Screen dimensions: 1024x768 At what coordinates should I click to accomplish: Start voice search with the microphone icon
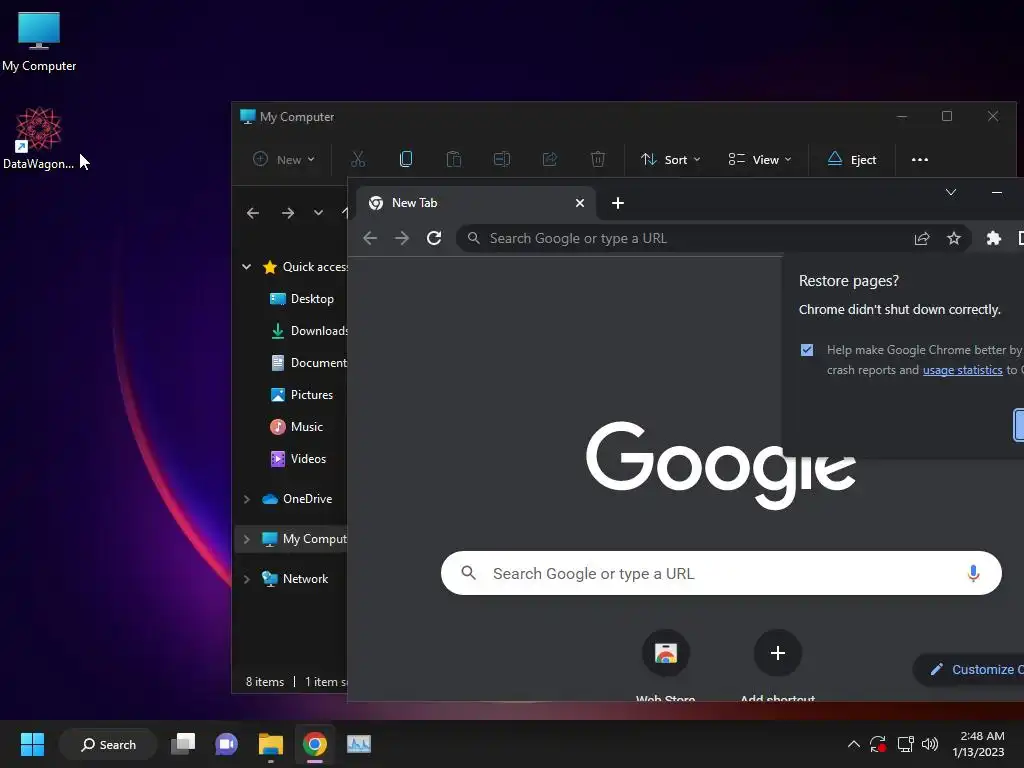[973, 573]
